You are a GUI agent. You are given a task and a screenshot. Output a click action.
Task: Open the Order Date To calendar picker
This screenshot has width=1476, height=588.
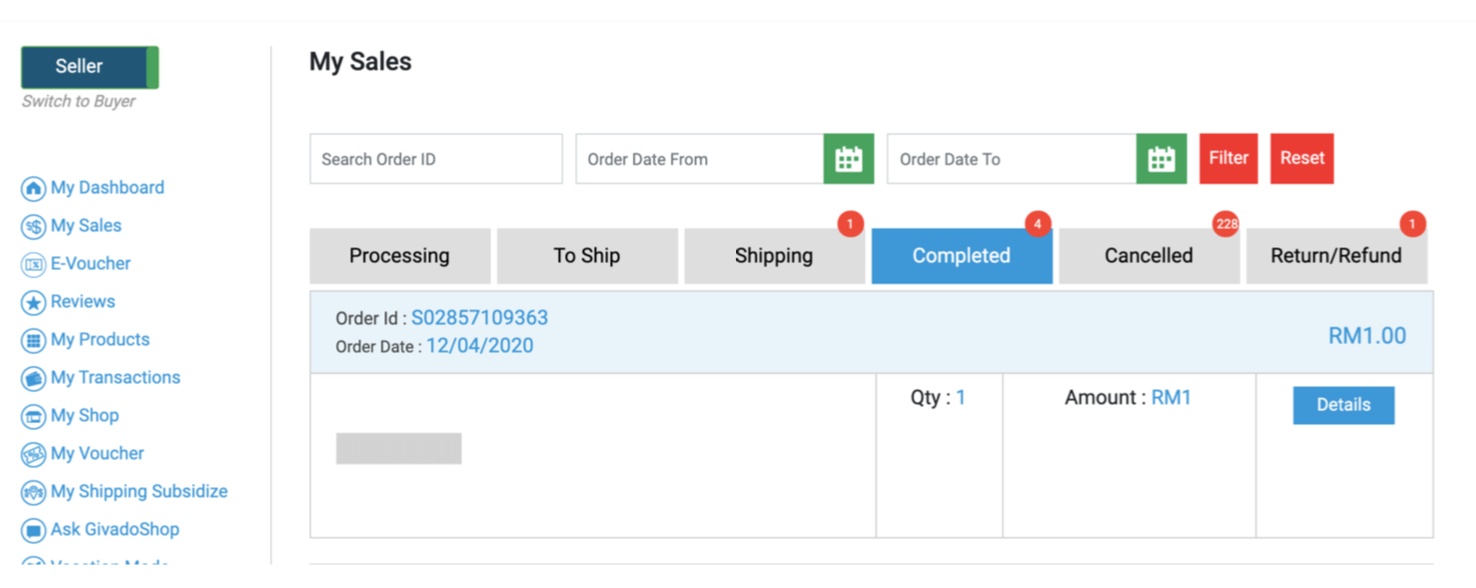1161,159
